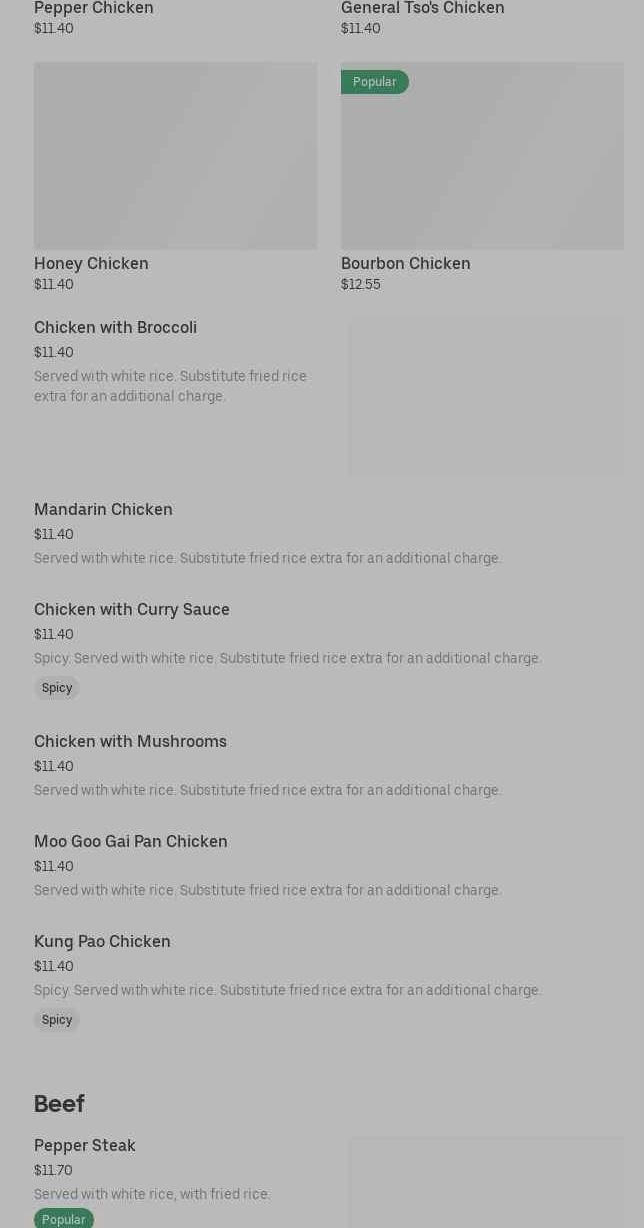The height and width of the screenshot is (1228, 644).
Task: Open General Tso's Chicken item
Action: [x=422, y=9]
